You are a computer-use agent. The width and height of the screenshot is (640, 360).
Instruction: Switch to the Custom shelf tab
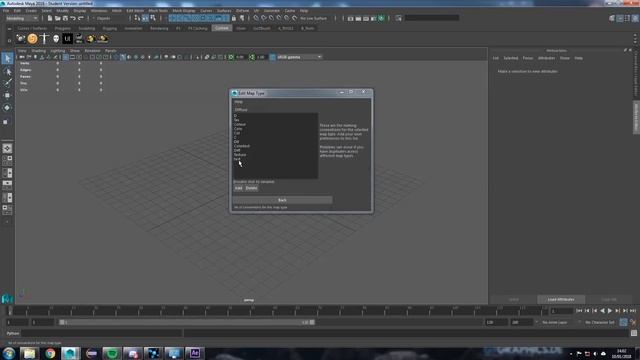click(x=222, y=28)
